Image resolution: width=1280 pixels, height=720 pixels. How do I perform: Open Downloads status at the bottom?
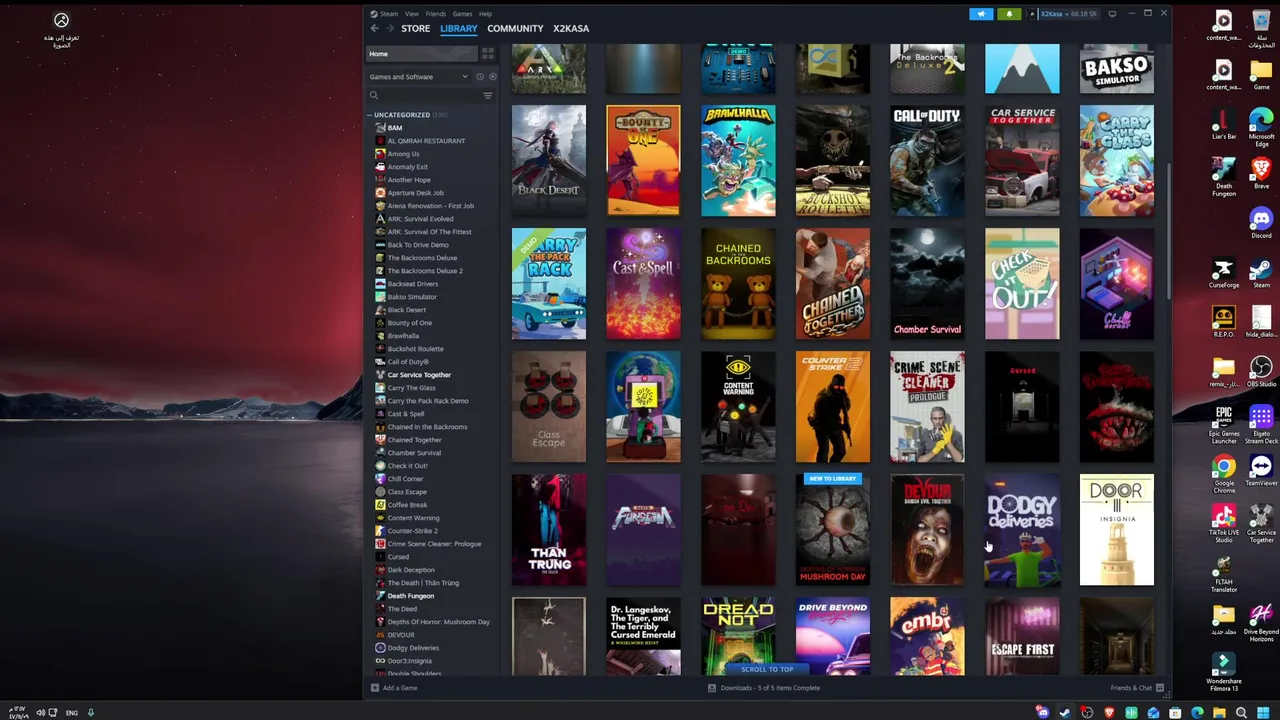point(764,688)
